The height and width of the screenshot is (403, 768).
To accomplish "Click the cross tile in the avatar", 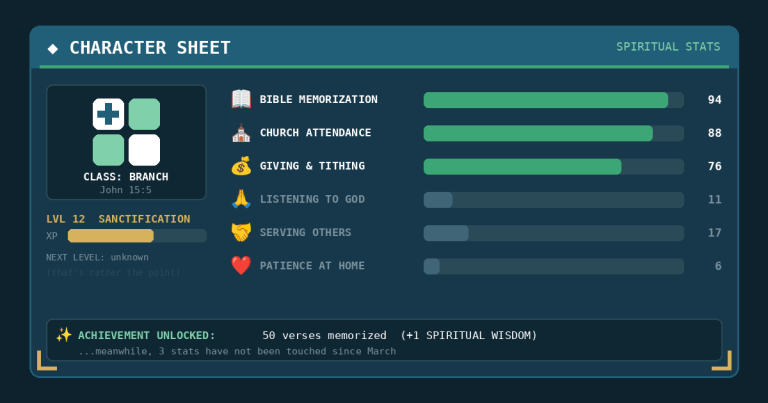I will click(x=108, y=114).
